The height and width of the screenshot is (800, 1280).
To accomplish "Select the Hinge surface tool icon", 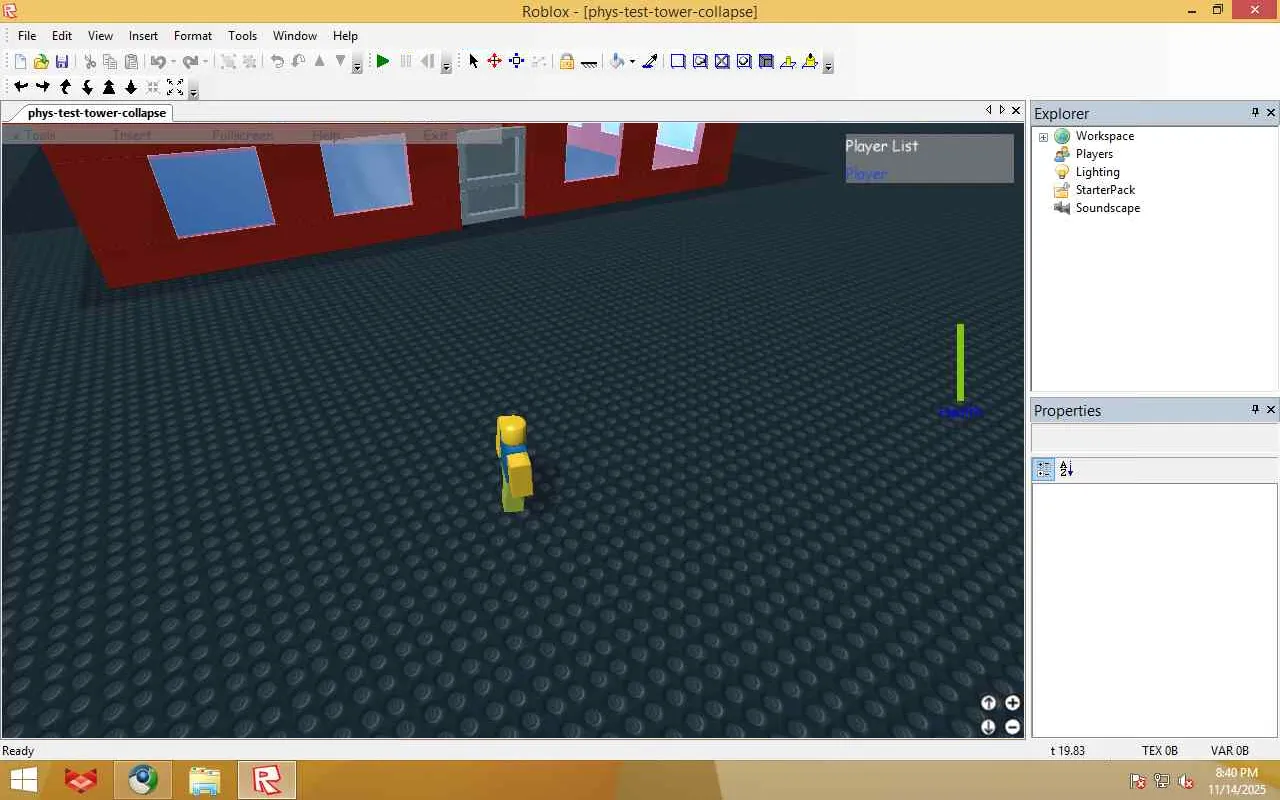I will [788, 62].
